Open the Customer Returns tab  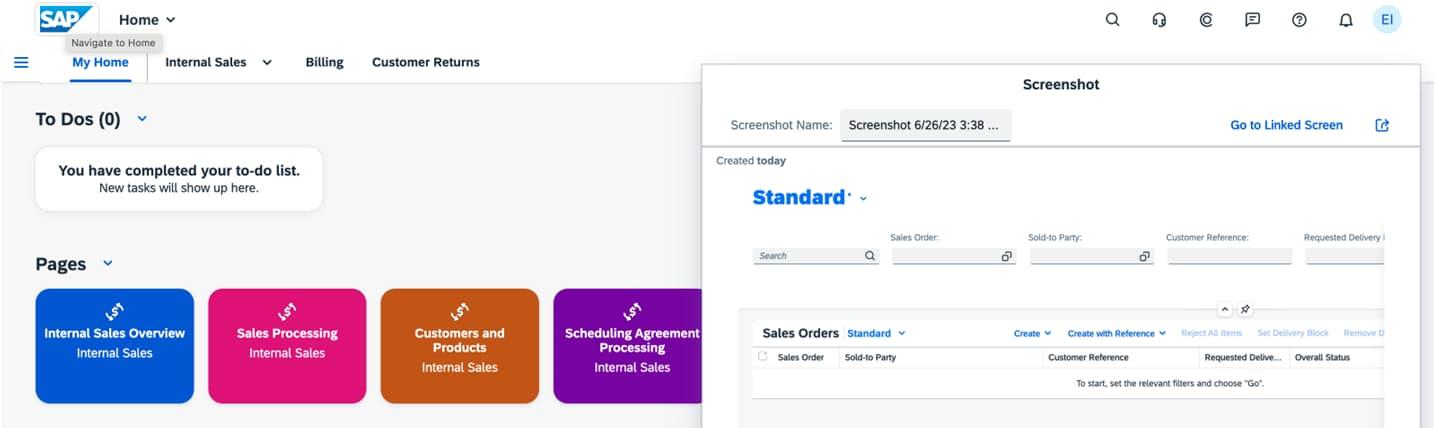tap(425, 62)
